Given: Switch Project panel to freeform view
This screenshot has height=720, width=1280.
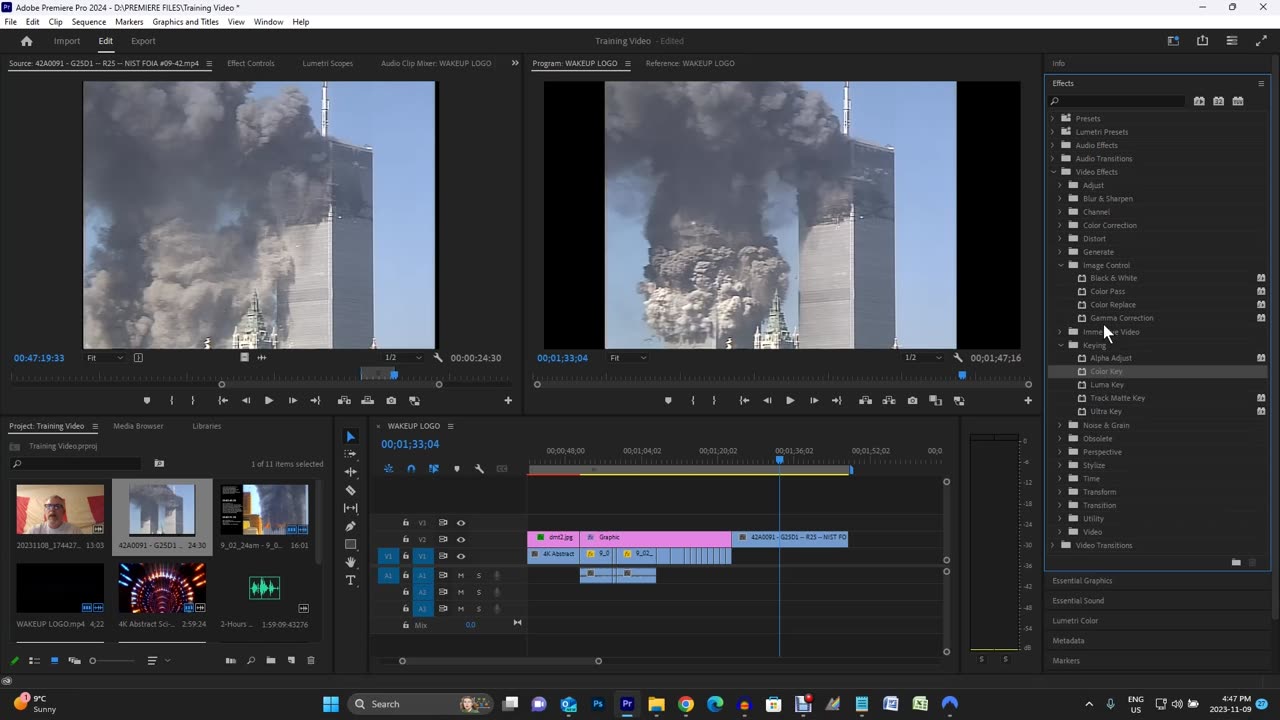Looking at the screenshot, I should (73, 660).
